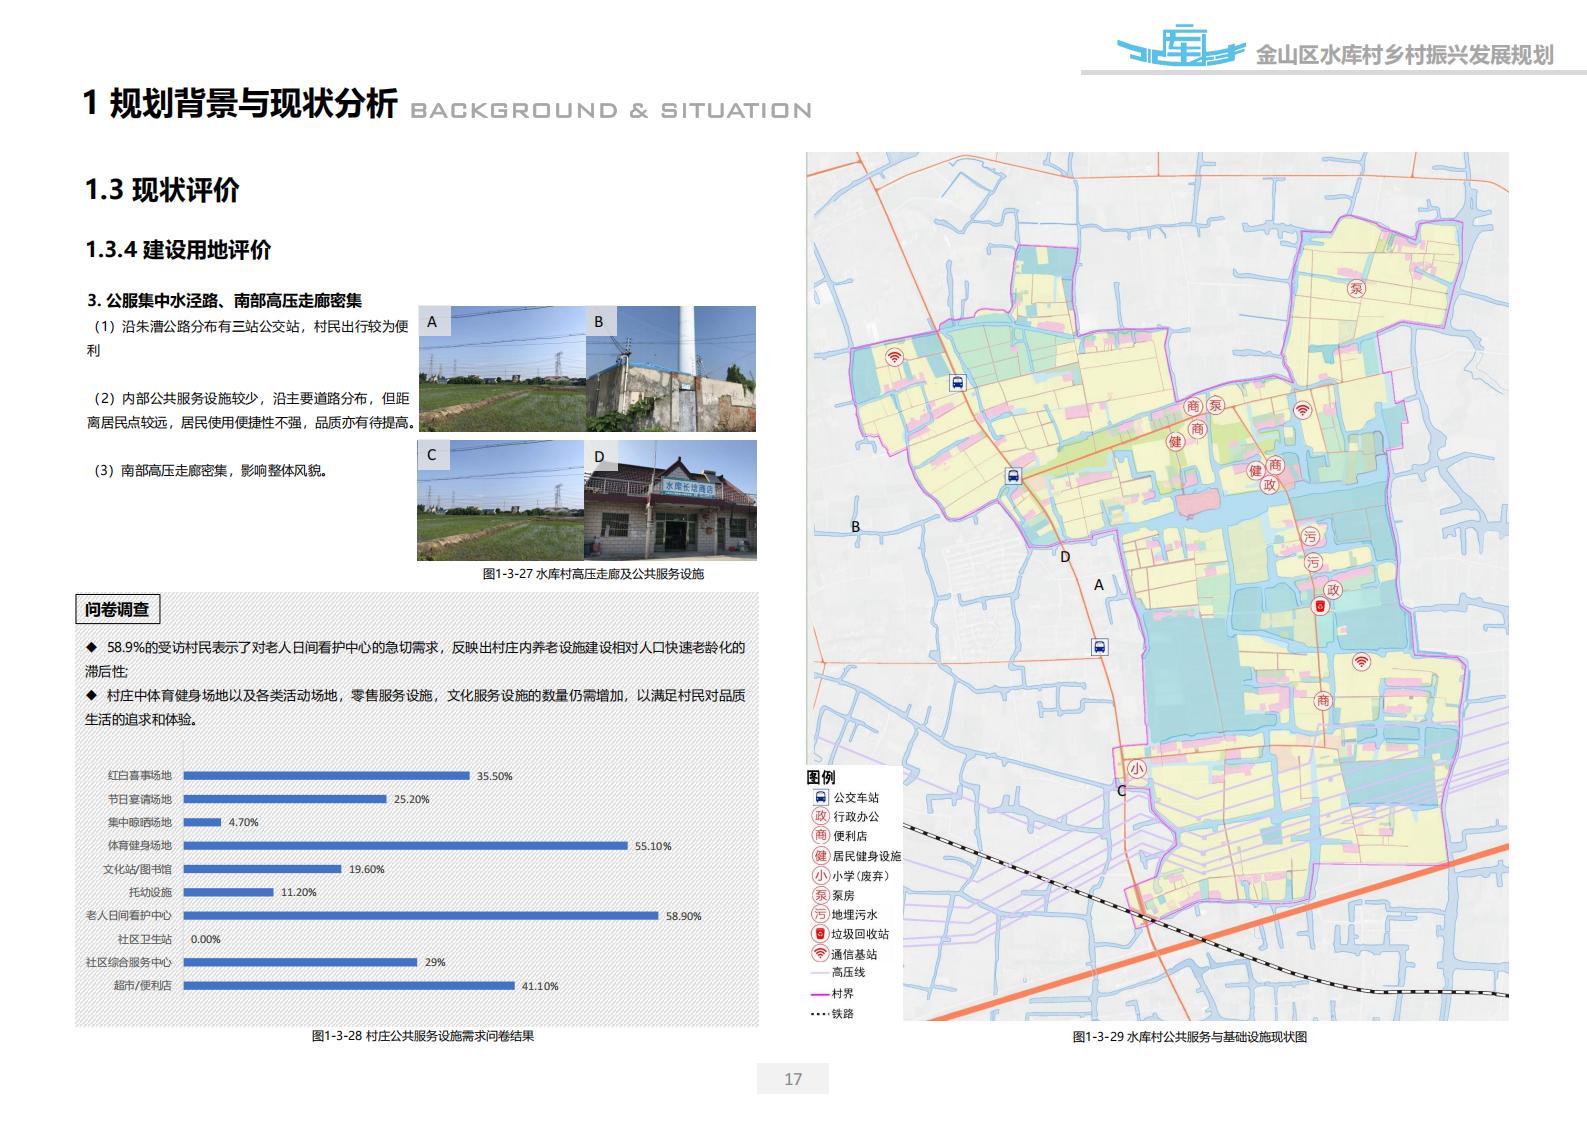1587x1123 pixels.
Task: Click the legend icon 政 for 行政办公
Action: 820,816
